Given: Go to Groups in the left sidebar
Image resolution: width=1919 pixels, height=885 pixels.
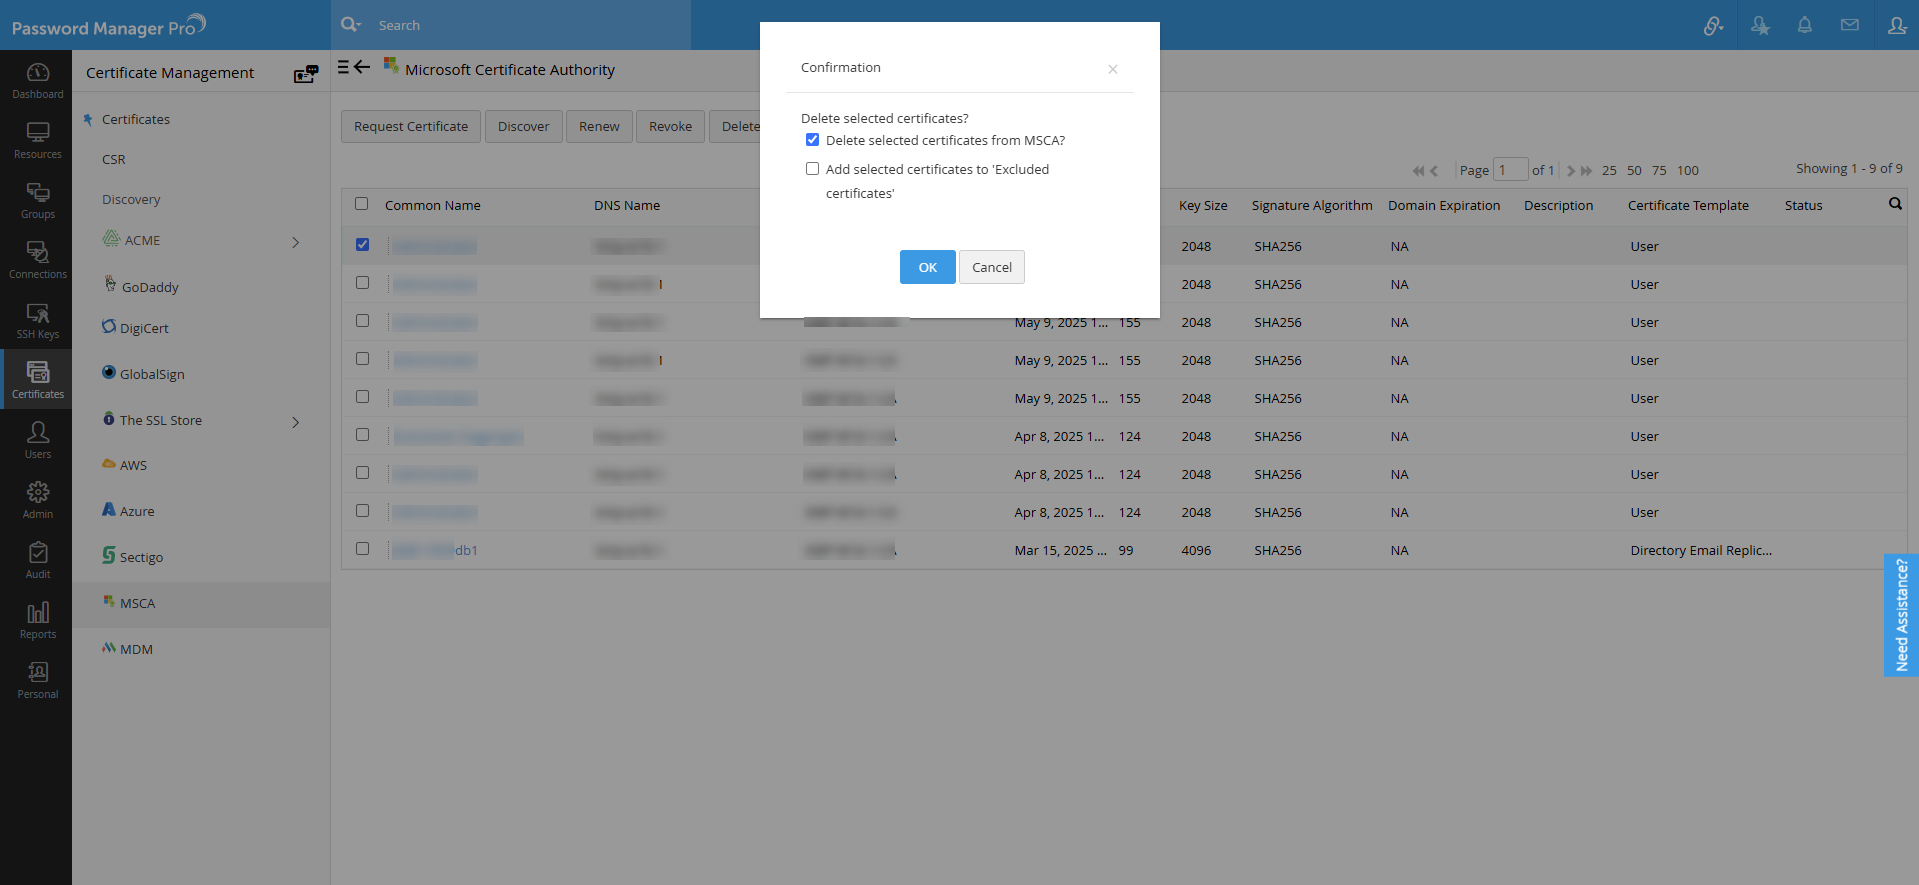Looking at the screenshot, I should [37, 200].
